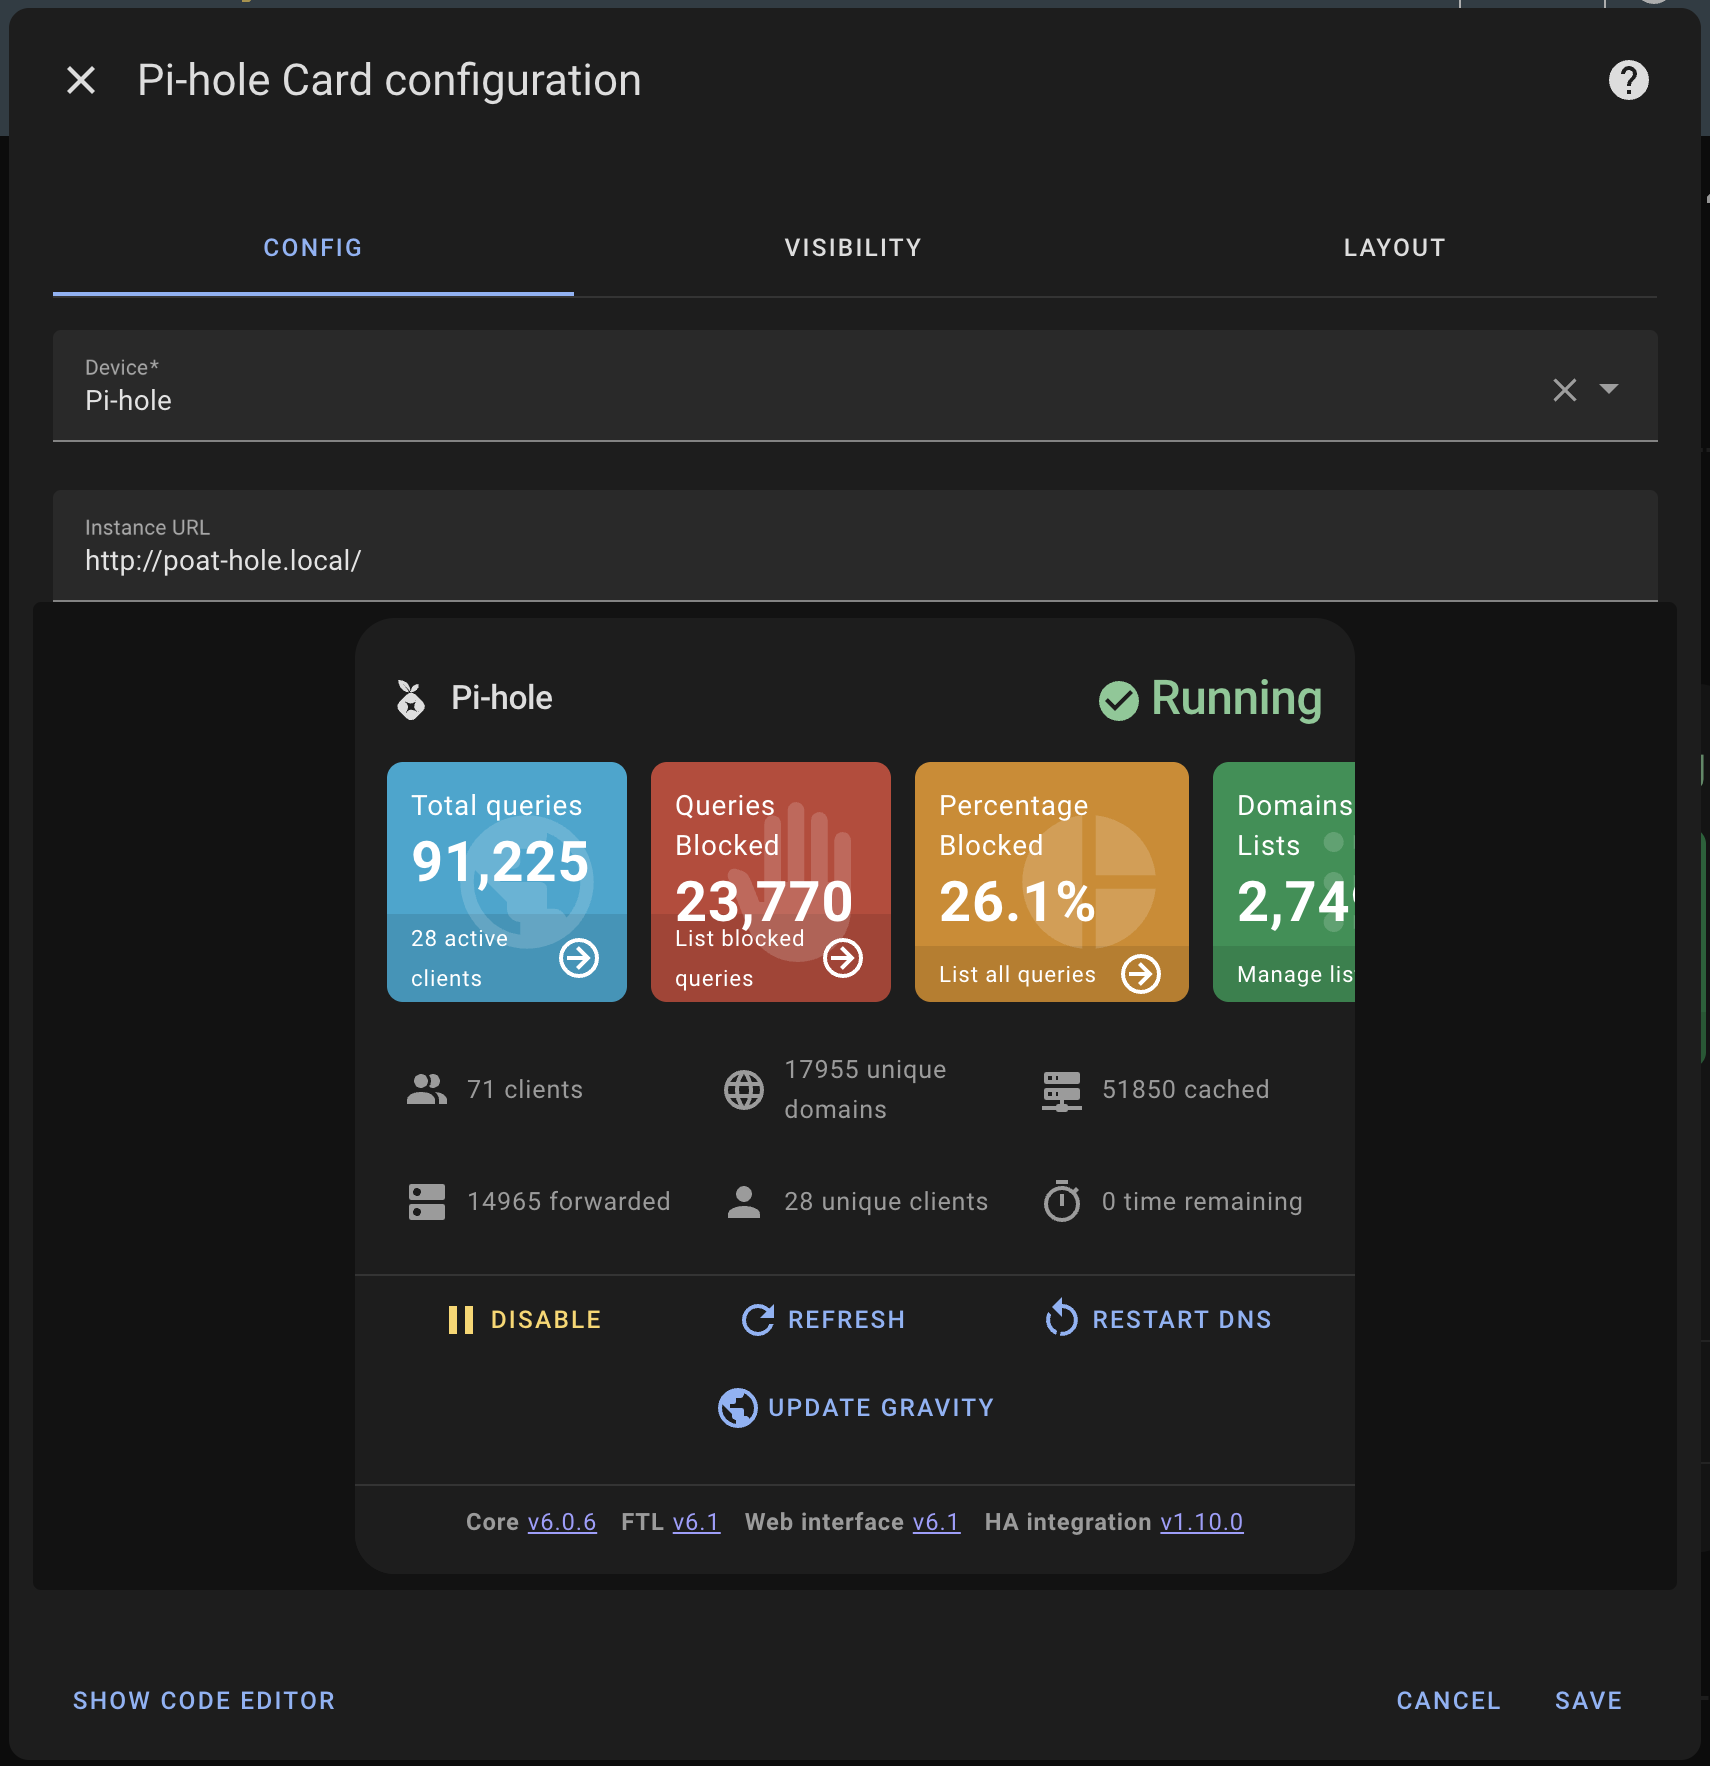This screenshot has height=1766, width=1710.
Task: Click SHOW CODE EDITOR
Action: click(x=204, y=1700)
